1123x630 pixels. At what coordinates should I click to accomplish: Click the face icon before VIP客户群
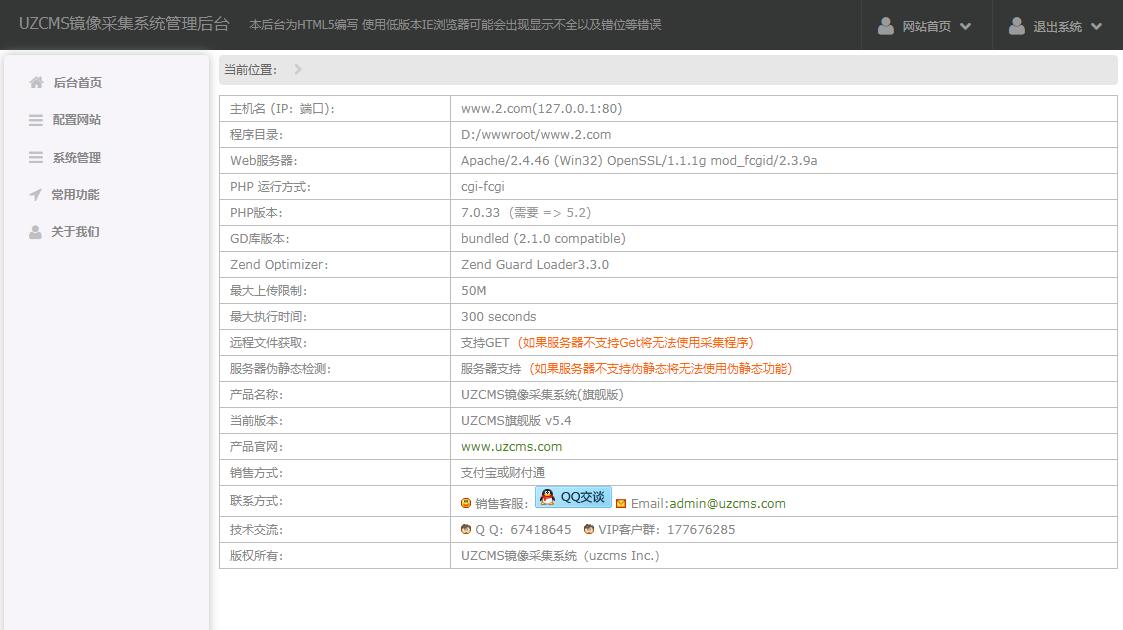[x=589, y=530]
